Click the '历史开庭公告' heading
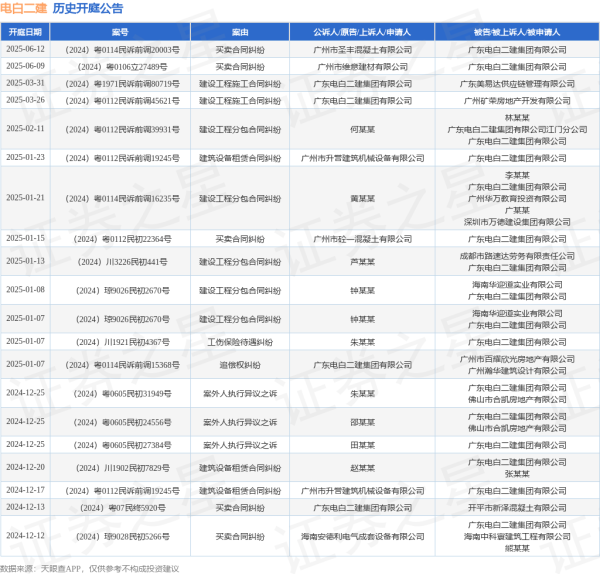Viewport: 600px width, 574px height. tap(88, 8)
